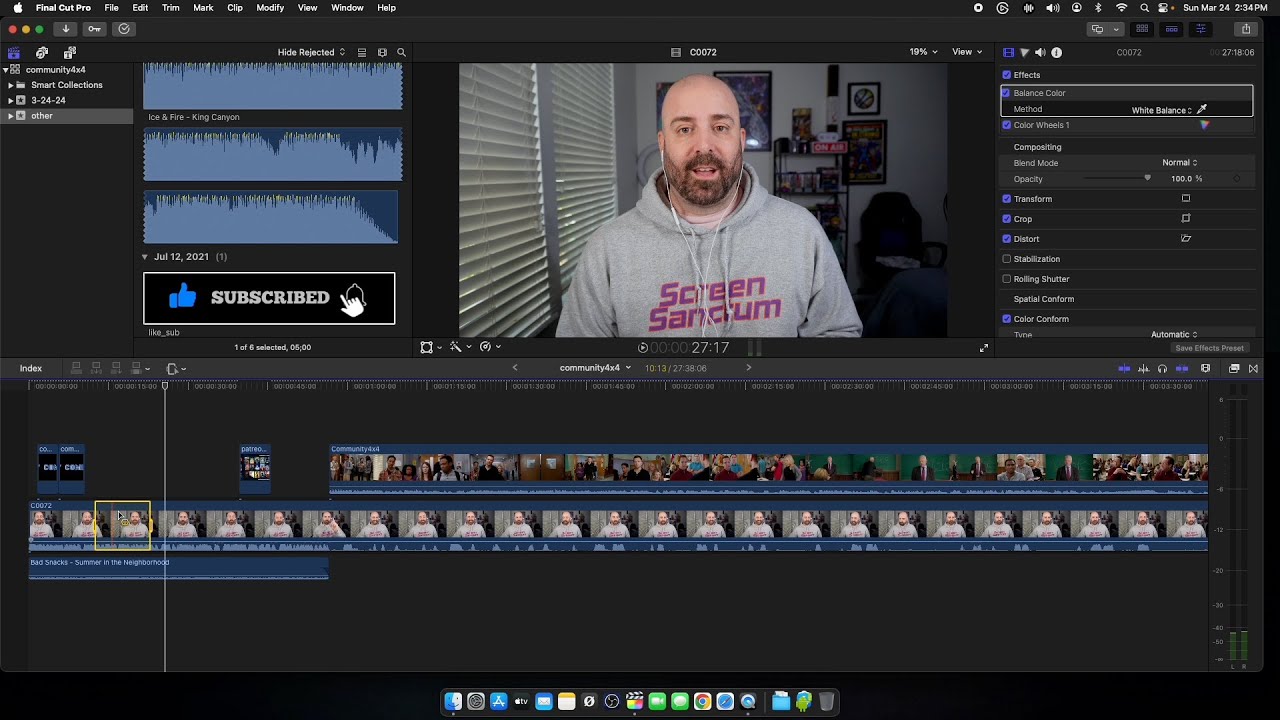This screenshot has width=1280, height=720.
Task: Open community4x4 project name in timeline
Action: [x=595, y=368]
